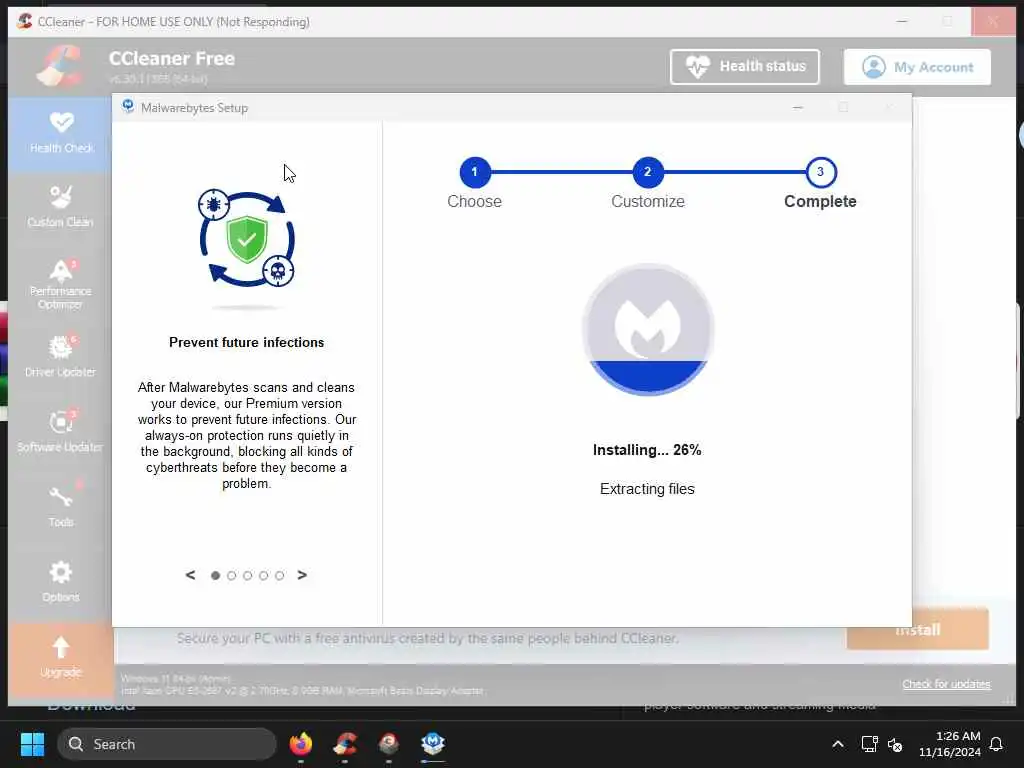Image resolution: width=1024 pixels, height=768 pixels.
Task: Click the 'Prevent future infections' heading
Action: tap(246, 342)
